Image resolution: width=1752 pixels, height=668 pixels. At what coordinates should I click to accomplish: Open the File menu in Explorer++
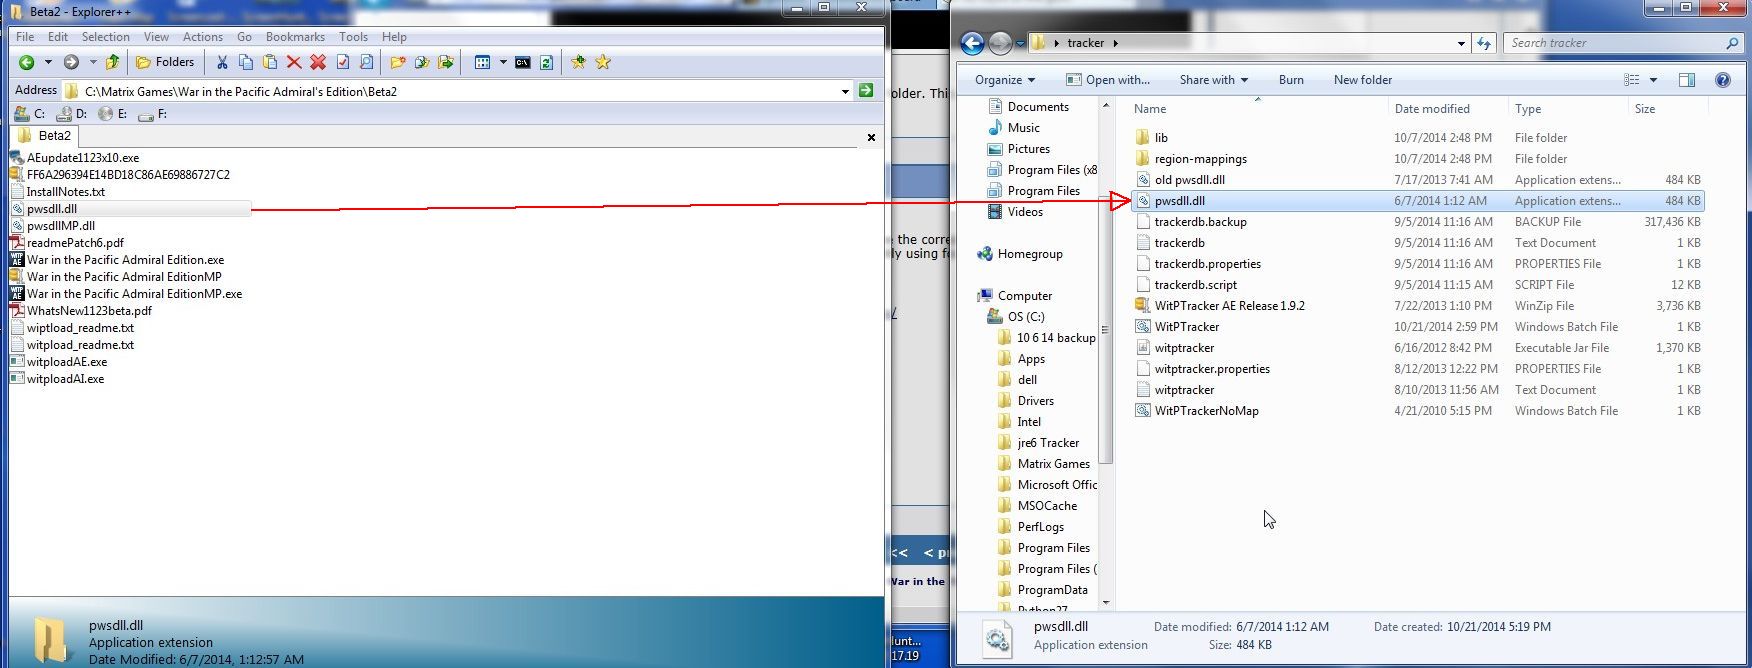point(25,37)
